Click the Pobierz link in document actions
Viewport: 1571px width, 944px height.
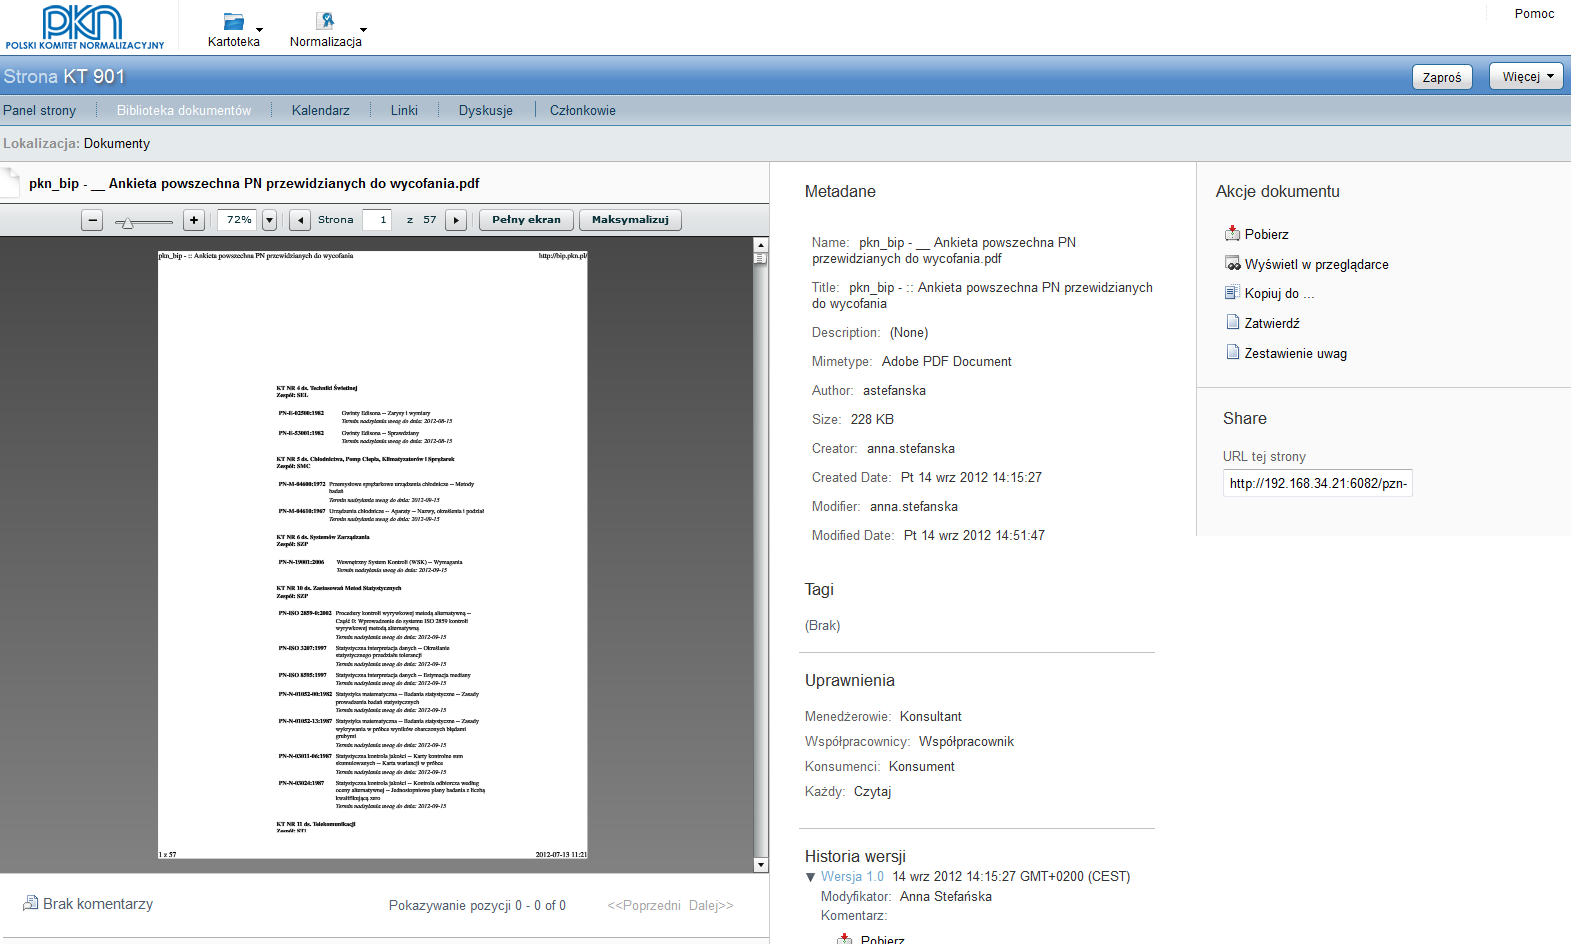[x=1267, y=234]
